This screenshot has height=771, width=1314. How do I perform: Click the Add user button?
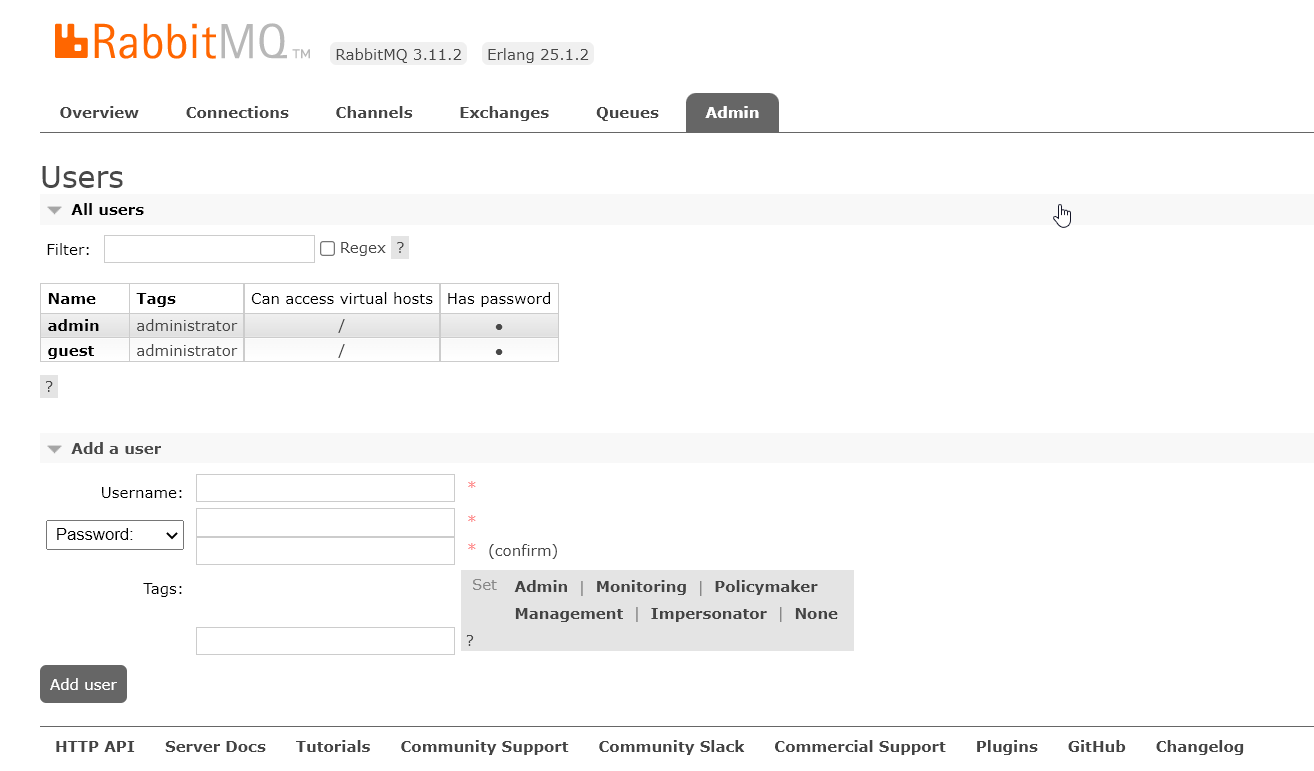coord(83,684)
